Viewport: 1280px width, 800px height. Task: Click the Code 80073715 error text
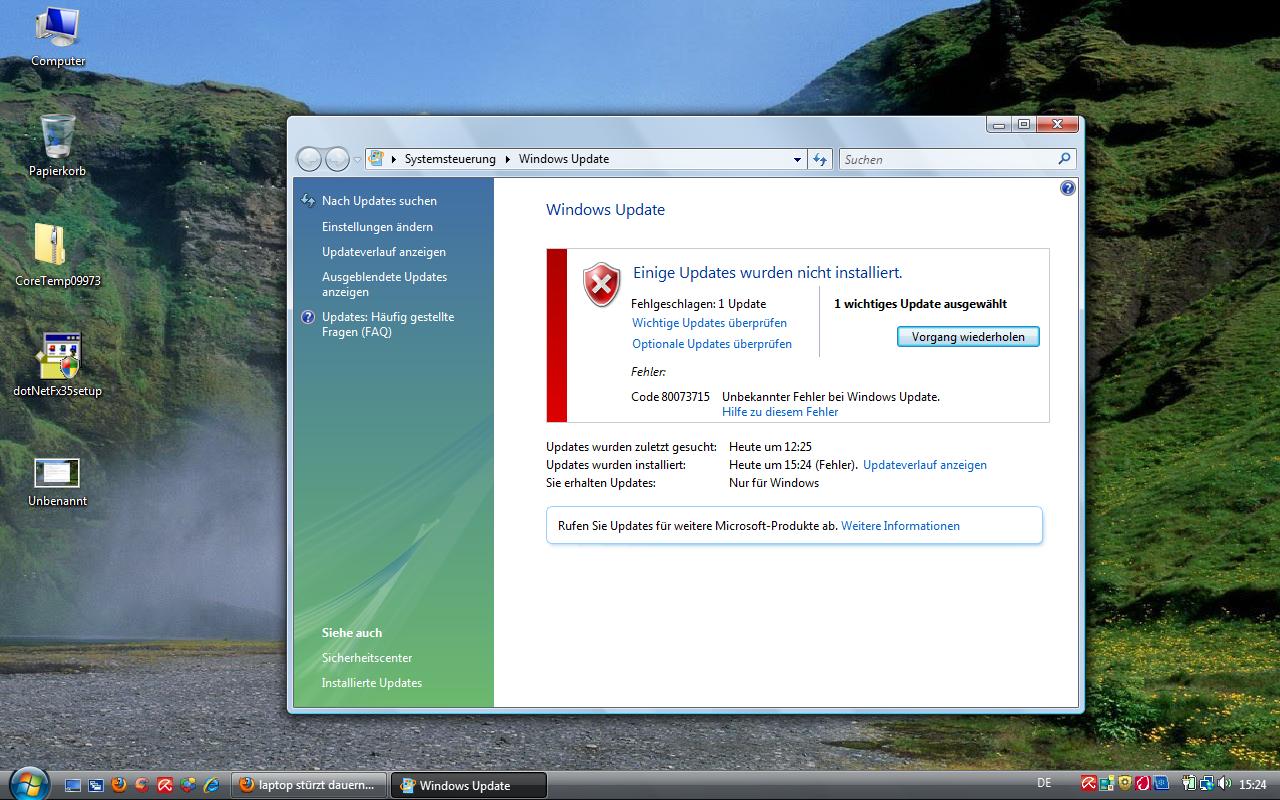point(670,397)
